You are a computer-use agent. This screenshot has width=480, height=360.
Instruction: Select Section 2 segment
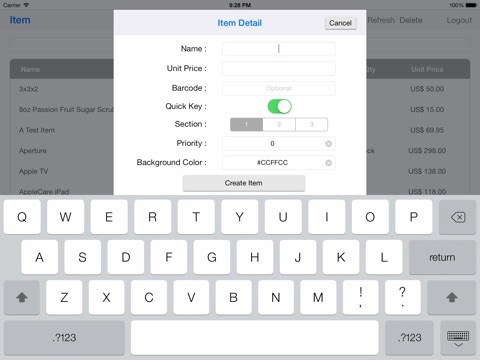(x=279, y=124)
